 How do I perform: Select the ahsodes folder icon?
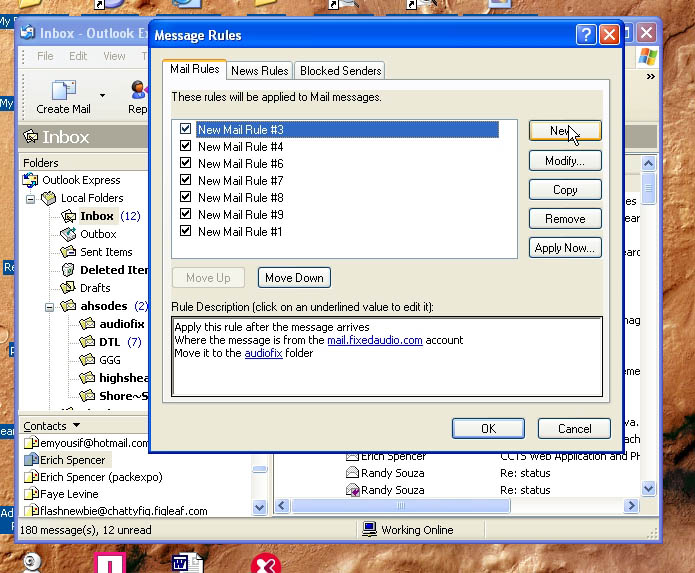click(x=68, y=306)
